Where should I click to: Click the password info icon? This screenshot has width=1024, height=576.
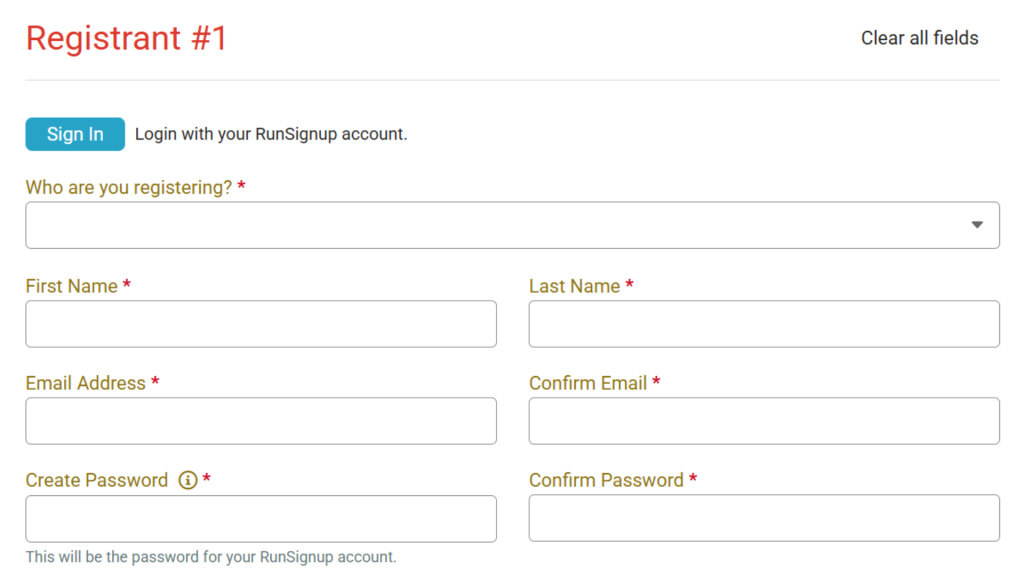187,480
